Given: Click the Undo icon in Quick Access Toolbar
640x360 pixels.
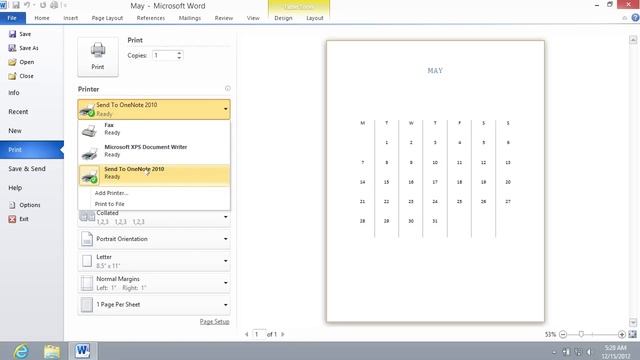Looking at the screenshot, I should [27, 5].
